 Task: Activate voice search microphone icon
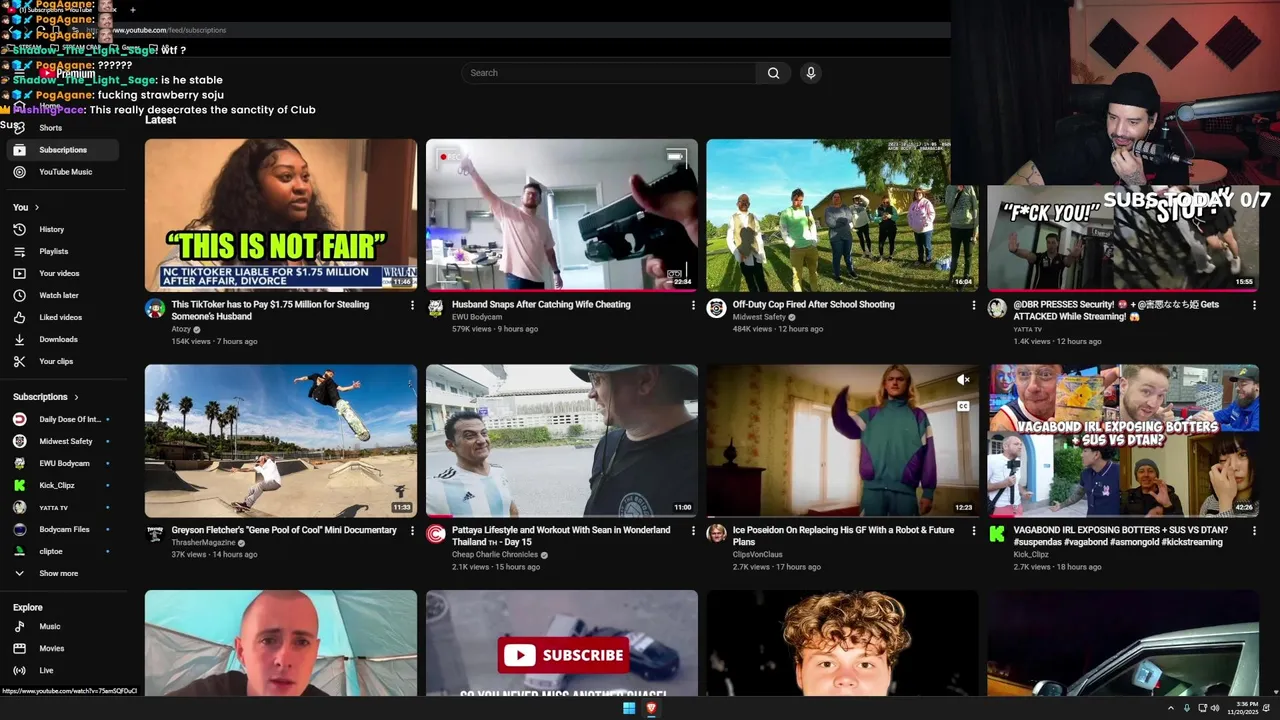(811, 73)
